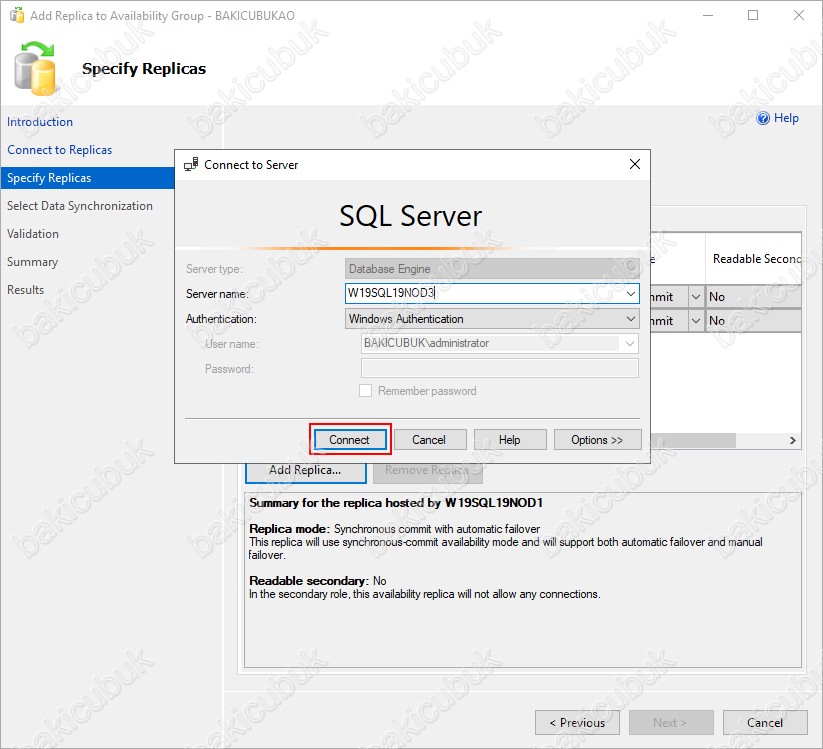Expand Options >> in the connection dialog
The width and height of the screenshot is (823, 749).
[x=597, y=439]
